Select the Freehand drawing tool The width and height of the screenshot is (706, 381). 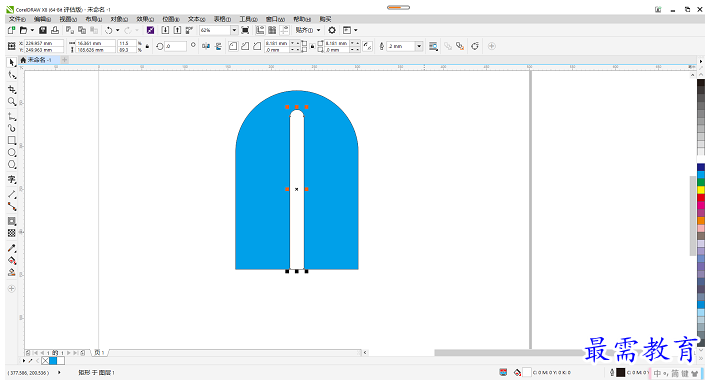pyautogui.click(x=12, y=117)
